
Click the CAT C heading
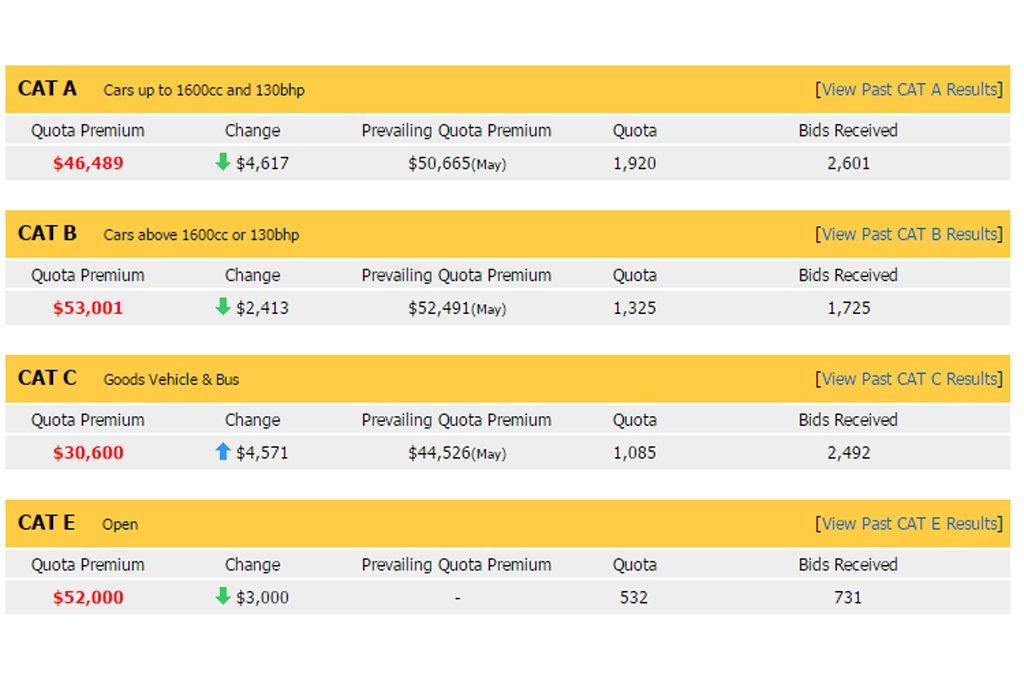click(x=47, y=378)
